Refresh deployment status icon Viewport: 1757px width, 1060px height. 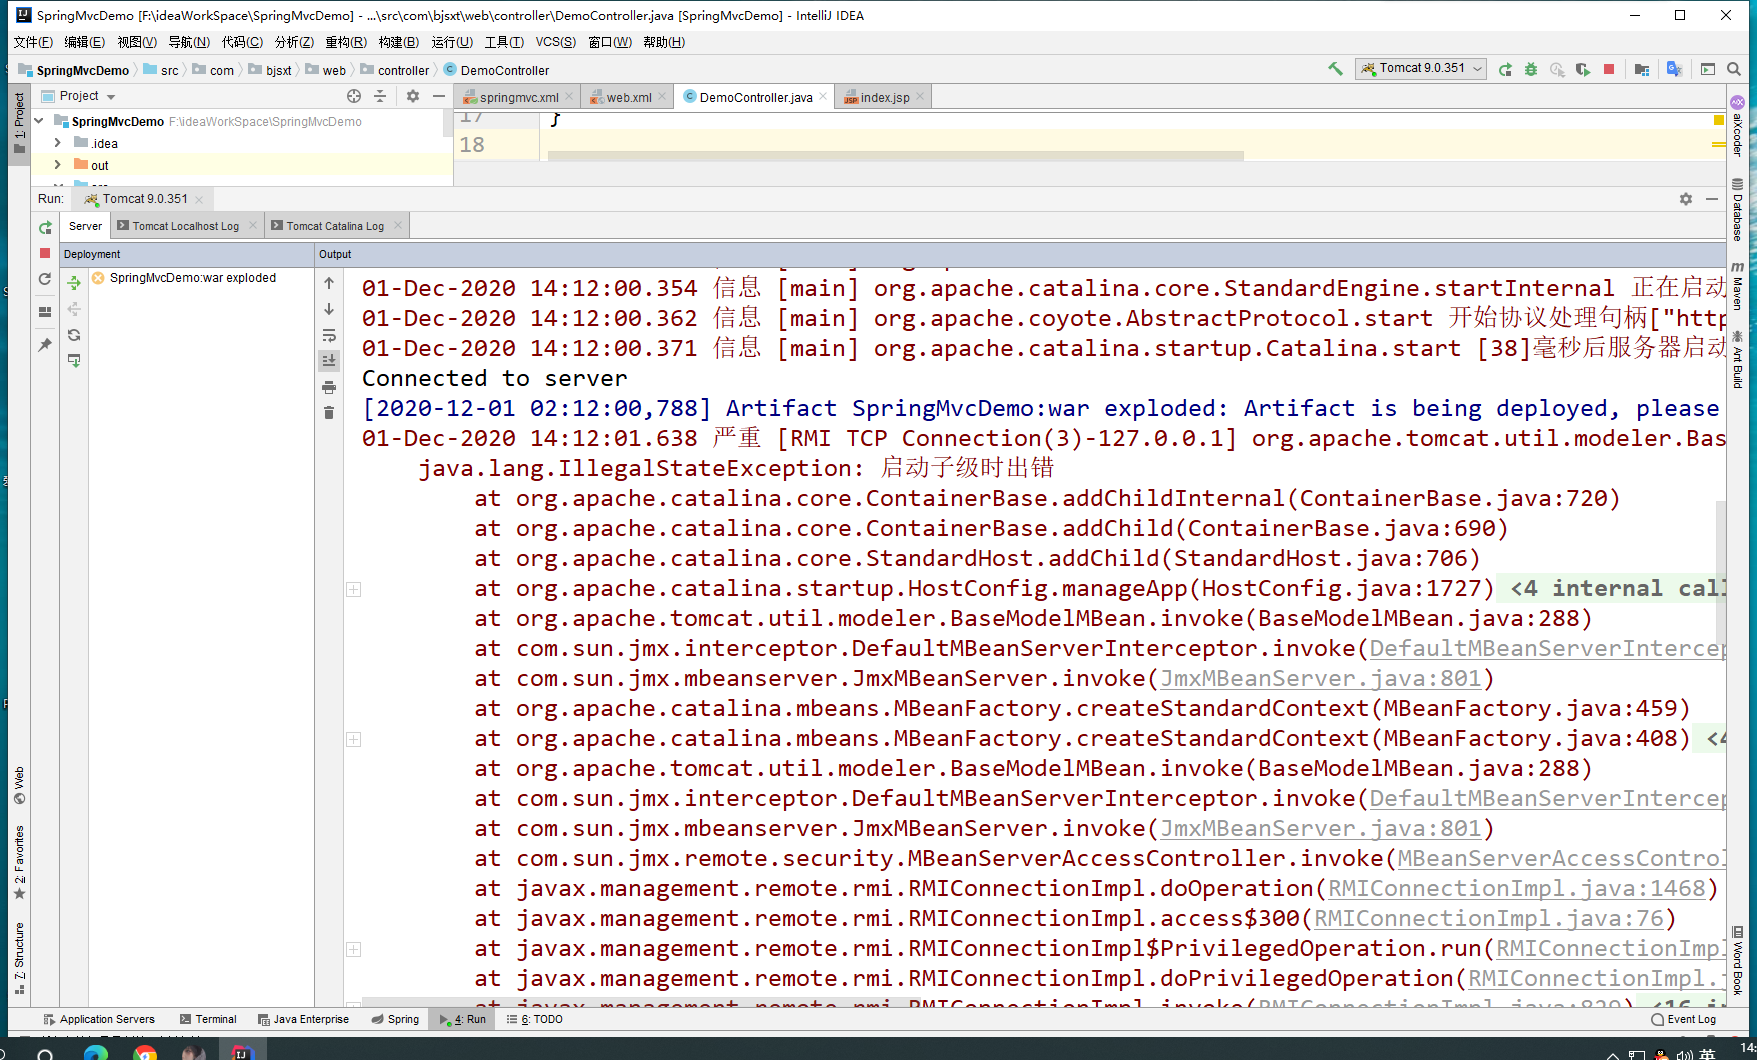click(x=74, y=335)
